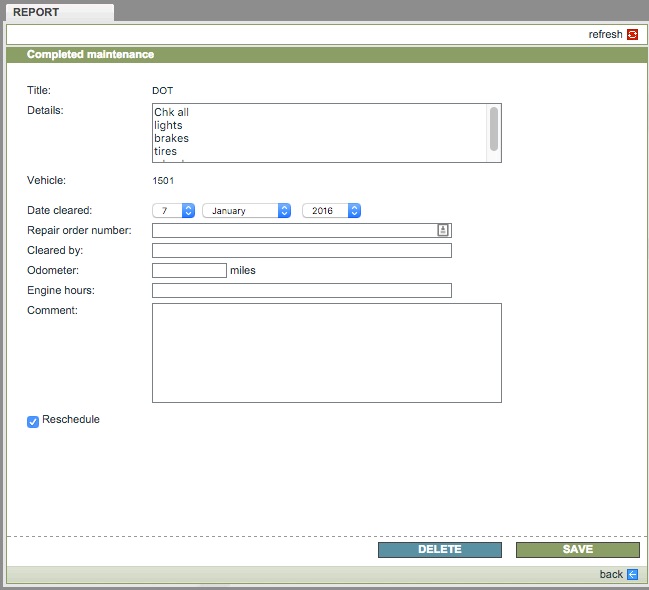Click into the Cleared by field

click(x=301, y=250)
